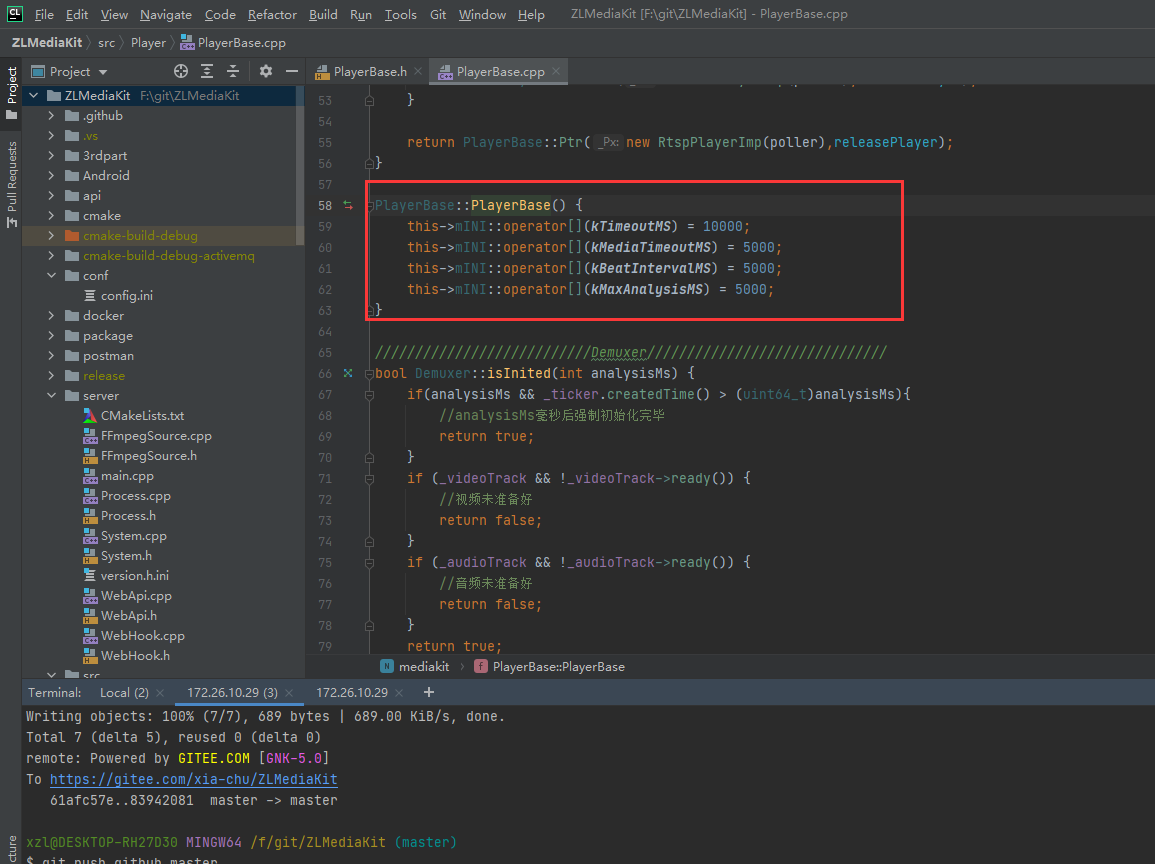Hide the Project panel with minus icon
Screen dimensions: 1155x864
pyautogui.click(x=292, y=71)
